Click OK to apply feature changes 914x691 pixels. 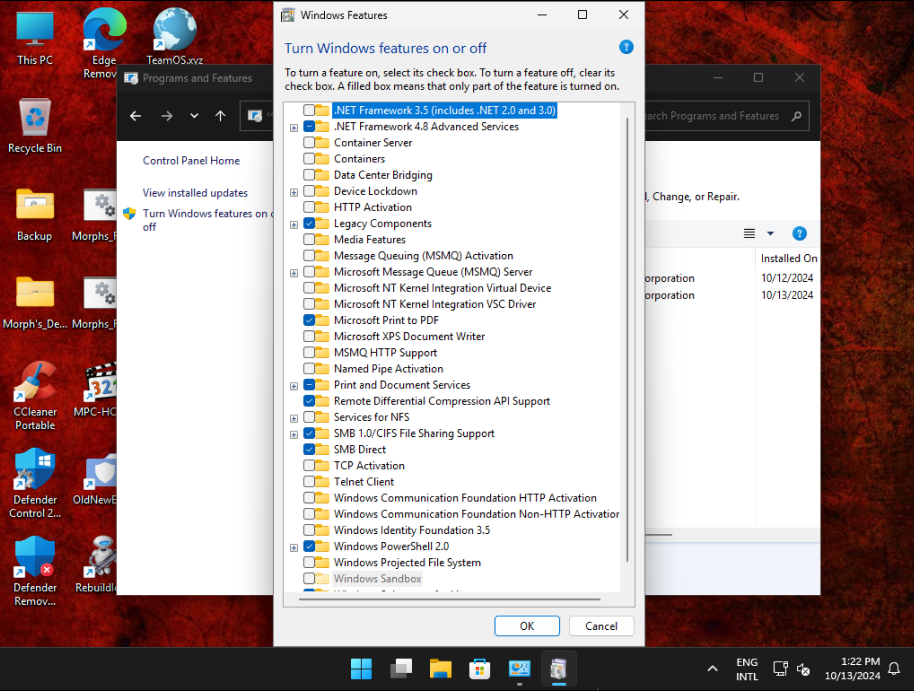click(x=527, y=626)
